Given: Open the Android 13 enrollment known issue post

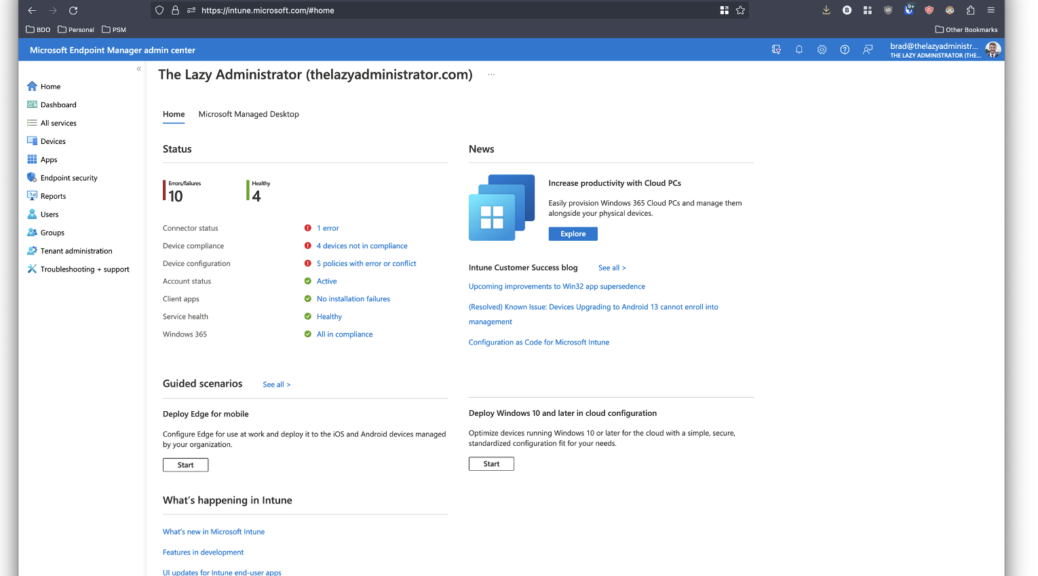Looking at the screenshot, I should (x=593, y=314).
